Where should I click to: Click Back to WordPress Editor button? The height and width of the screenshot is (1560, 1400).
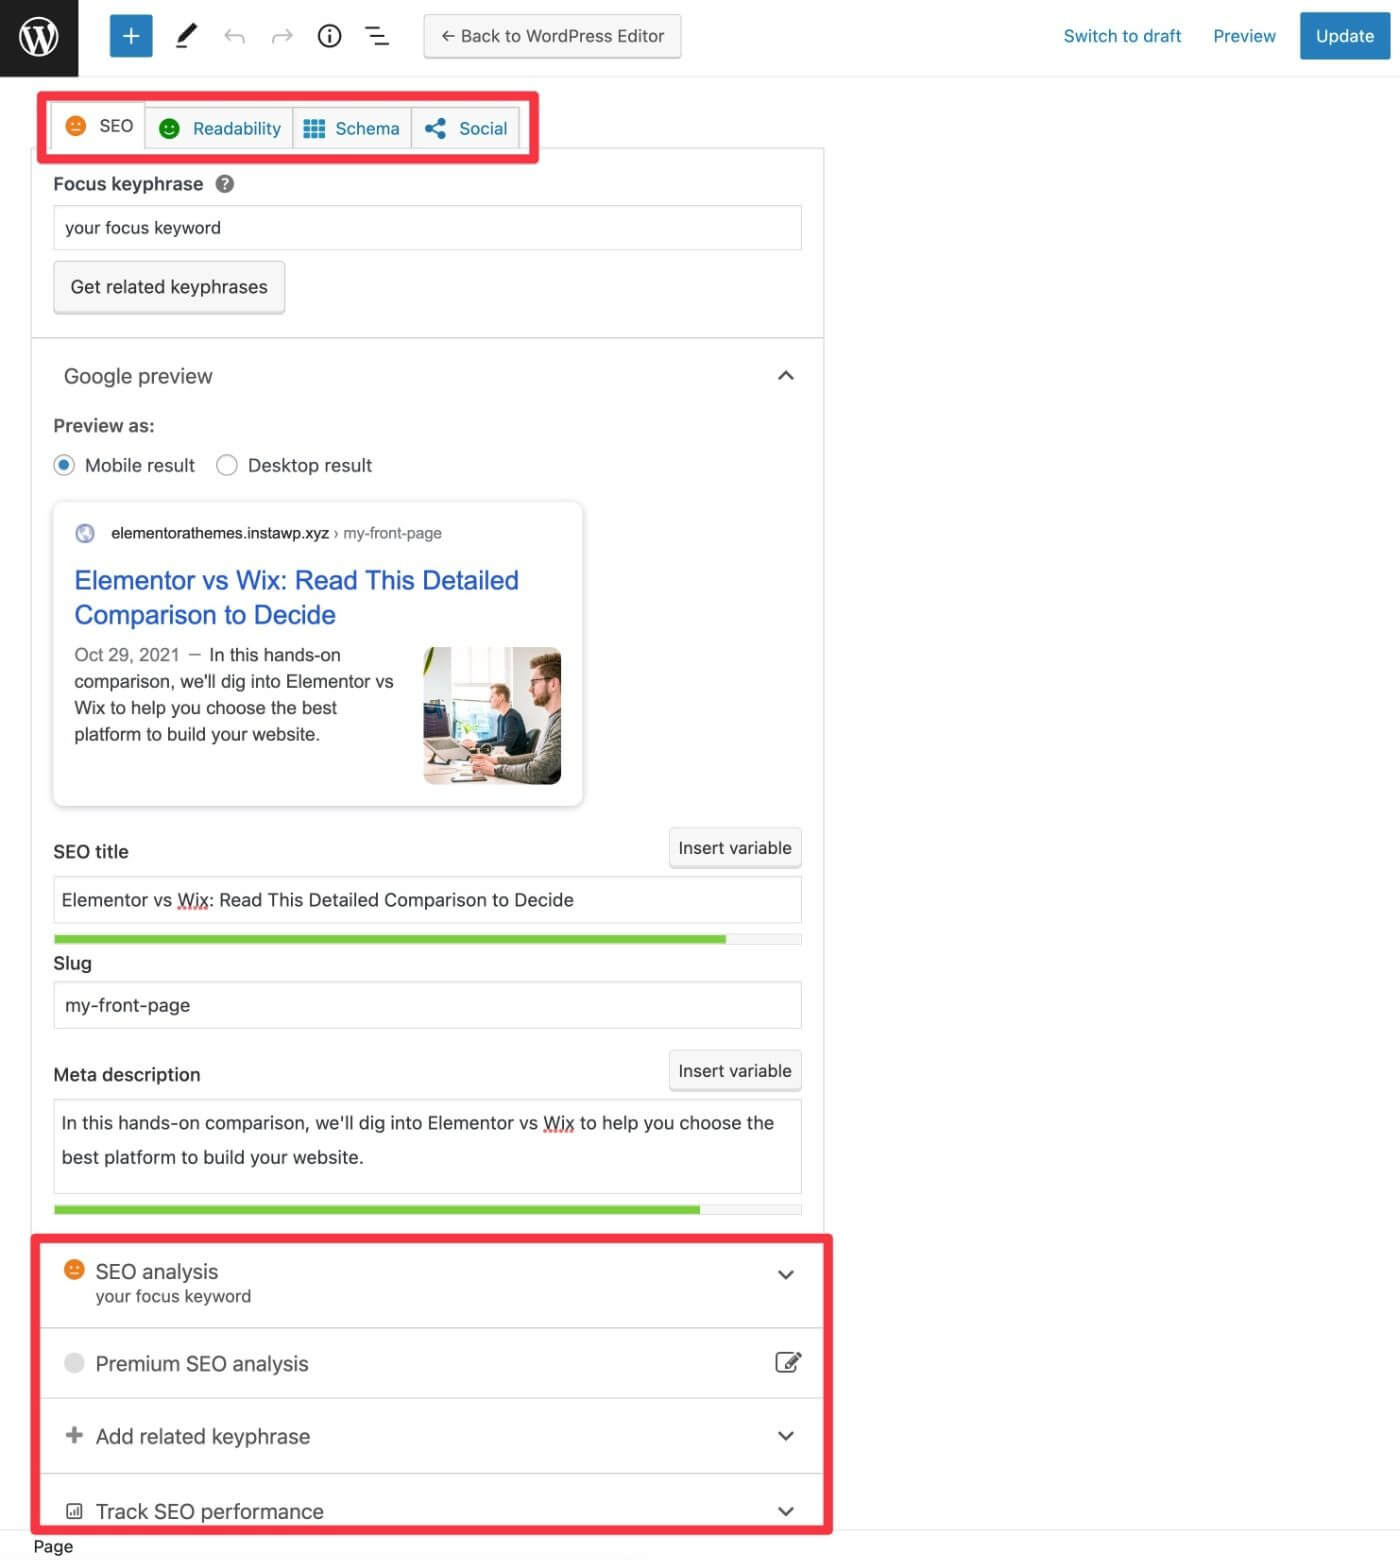click(x=552, y=36)
